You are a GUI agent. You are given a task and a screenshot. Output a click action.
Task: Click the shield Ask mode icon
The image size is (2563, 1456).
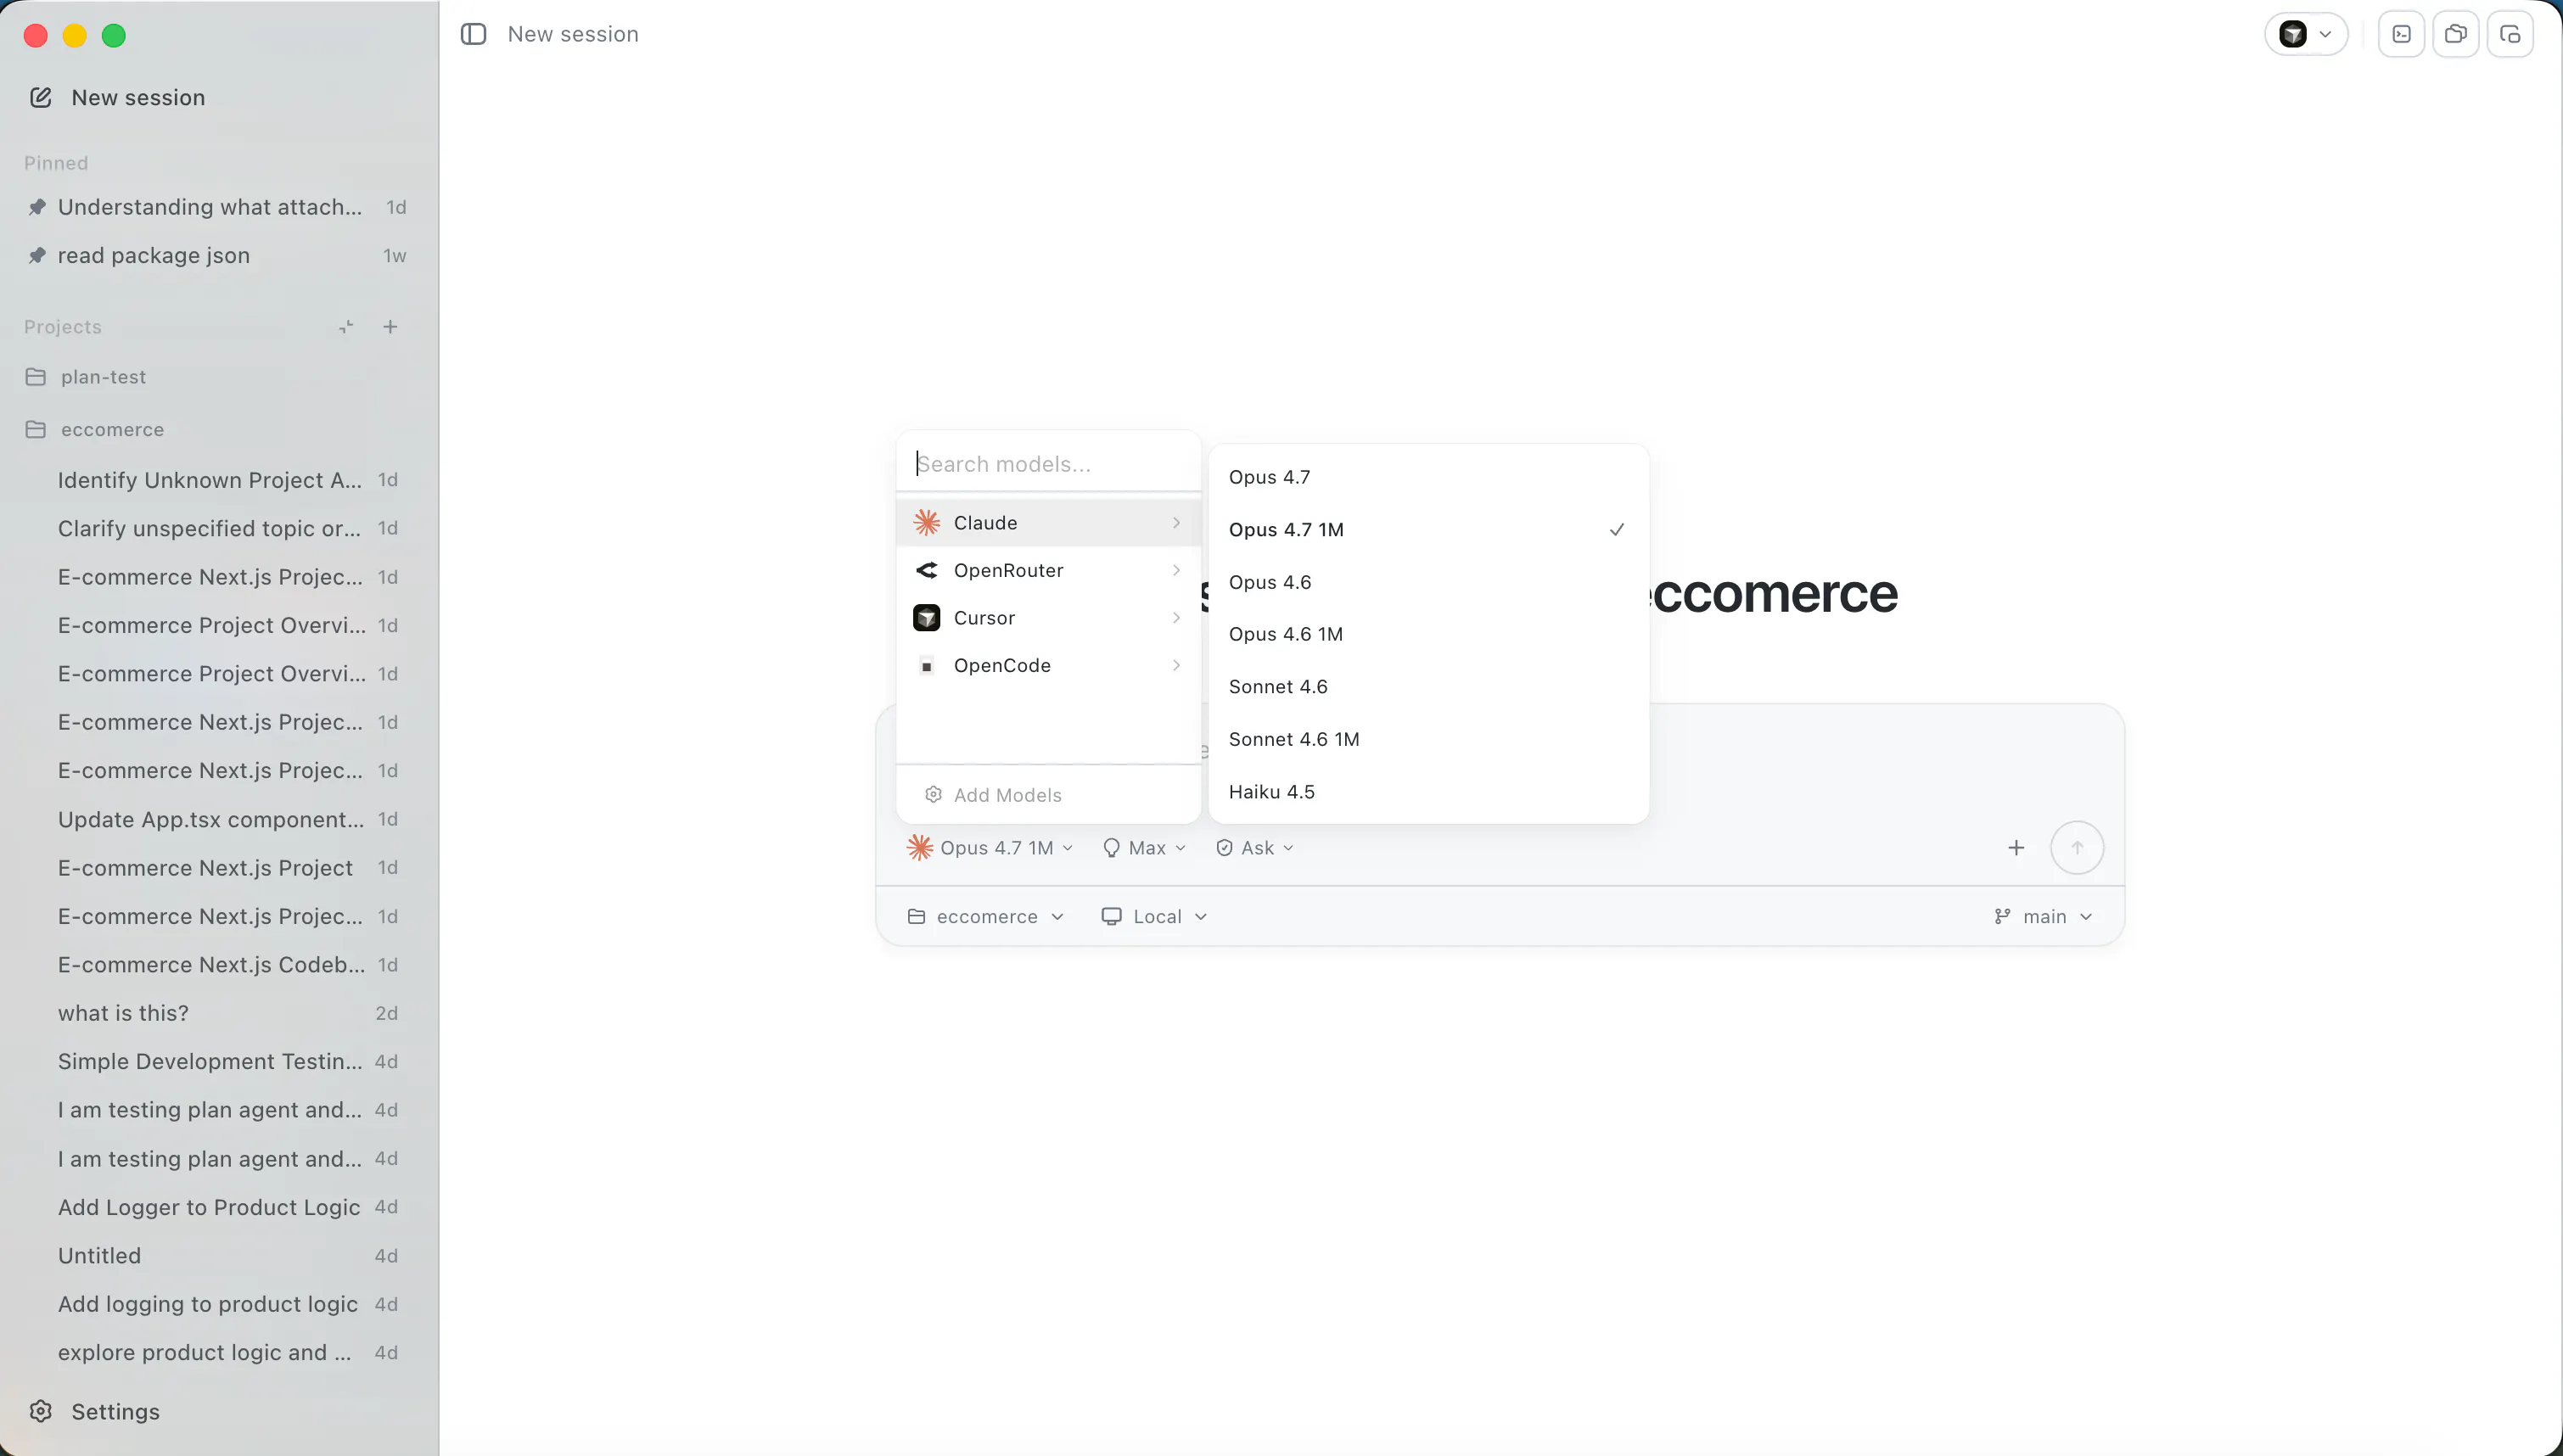coord(1224,848)
